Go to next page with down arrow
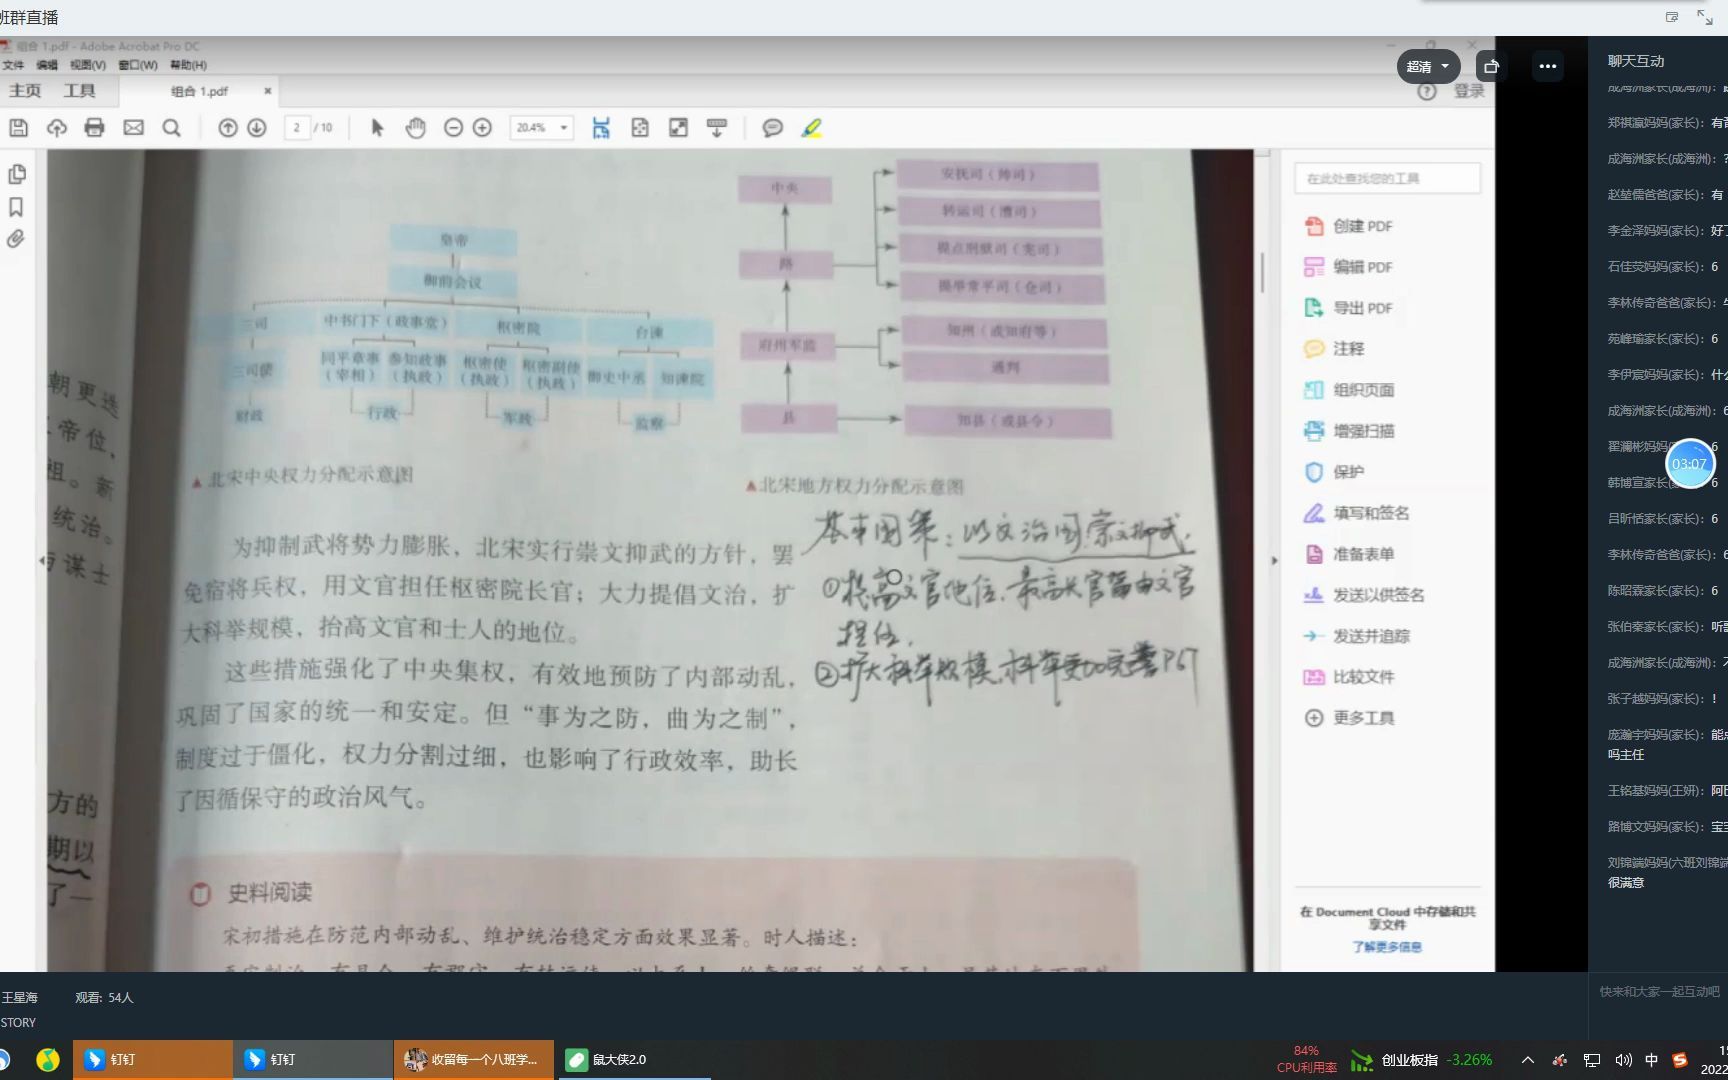 pyautogui.click(x=257, y=128)
